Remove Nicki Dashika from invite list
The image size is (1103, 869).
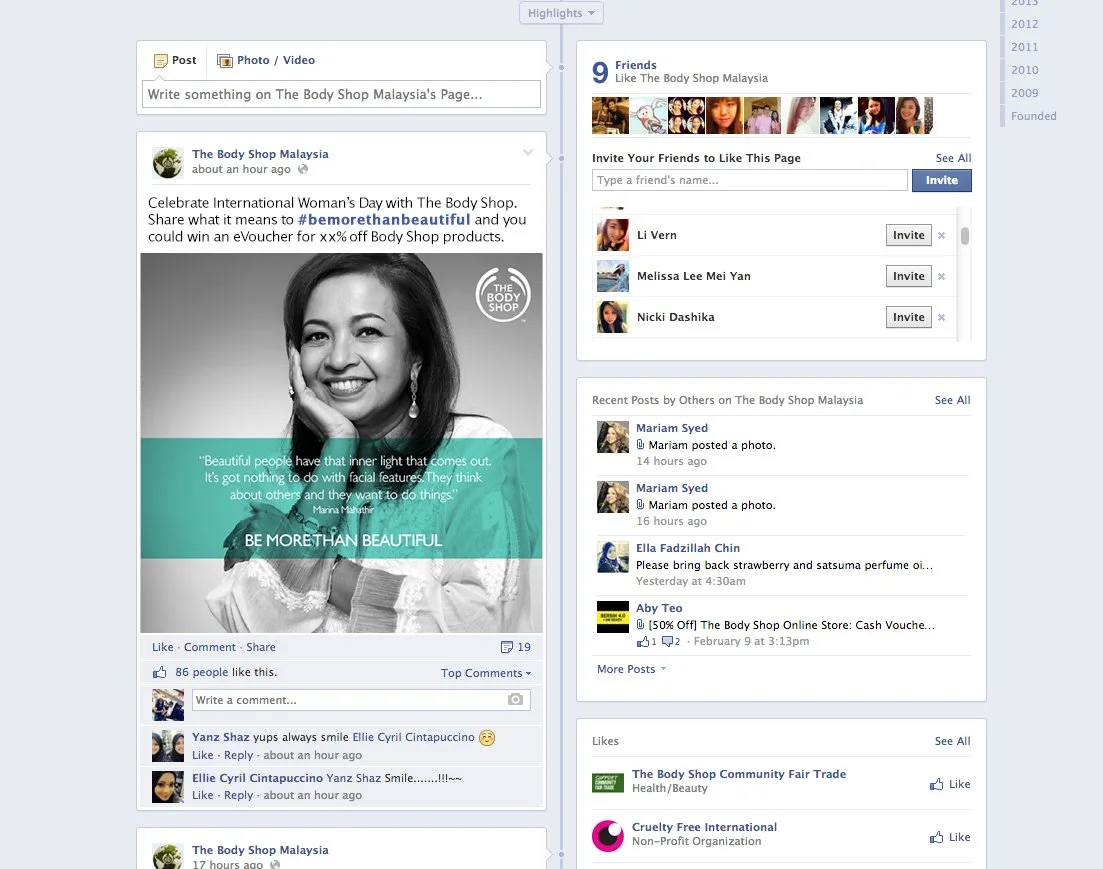[941, 318]
